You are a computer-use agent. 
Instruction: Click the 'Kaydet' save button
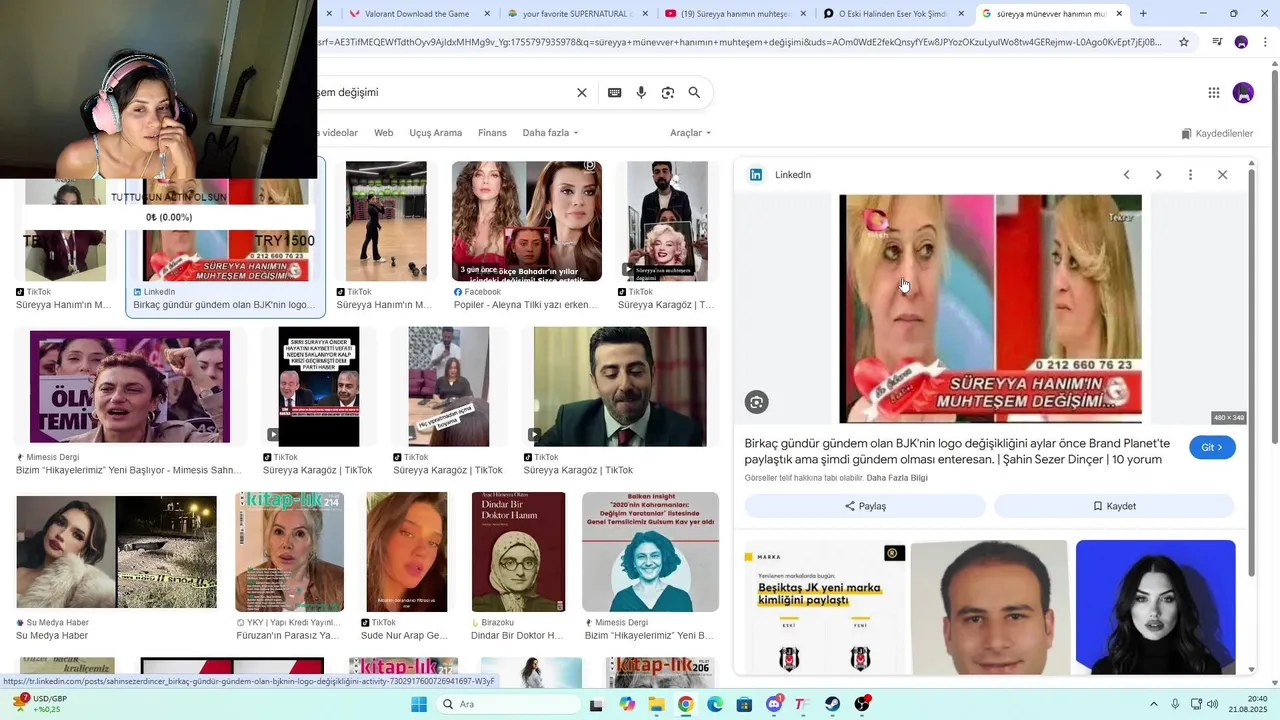[x=1114, y=506]
